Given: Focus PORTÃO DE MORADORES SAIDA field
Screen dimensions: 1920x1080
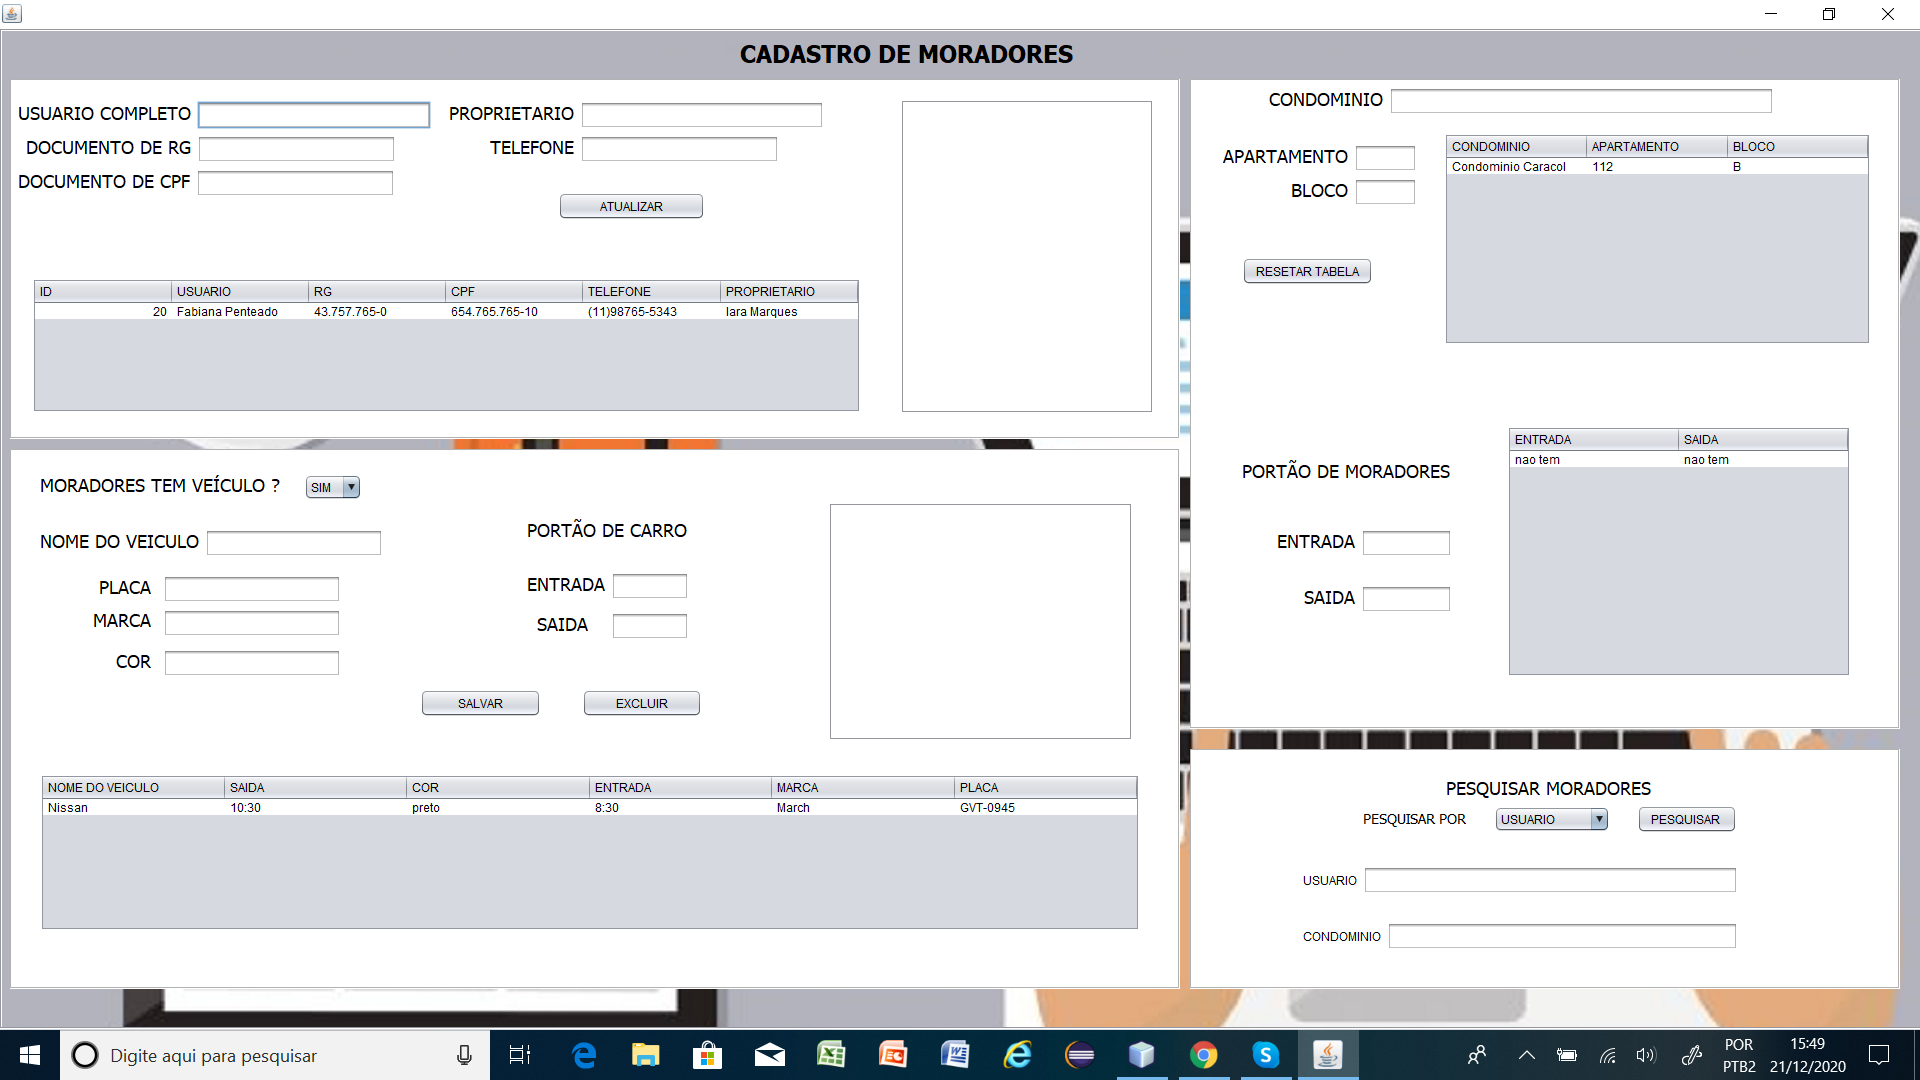Looking at the screenshot, I should (1406, 599).
